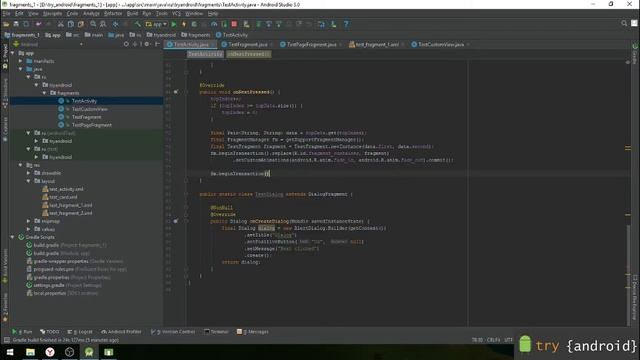Click the onBackPressed() method breadcrumb
Viewport: 640px width, 360px height.
(x=249, y=54)
